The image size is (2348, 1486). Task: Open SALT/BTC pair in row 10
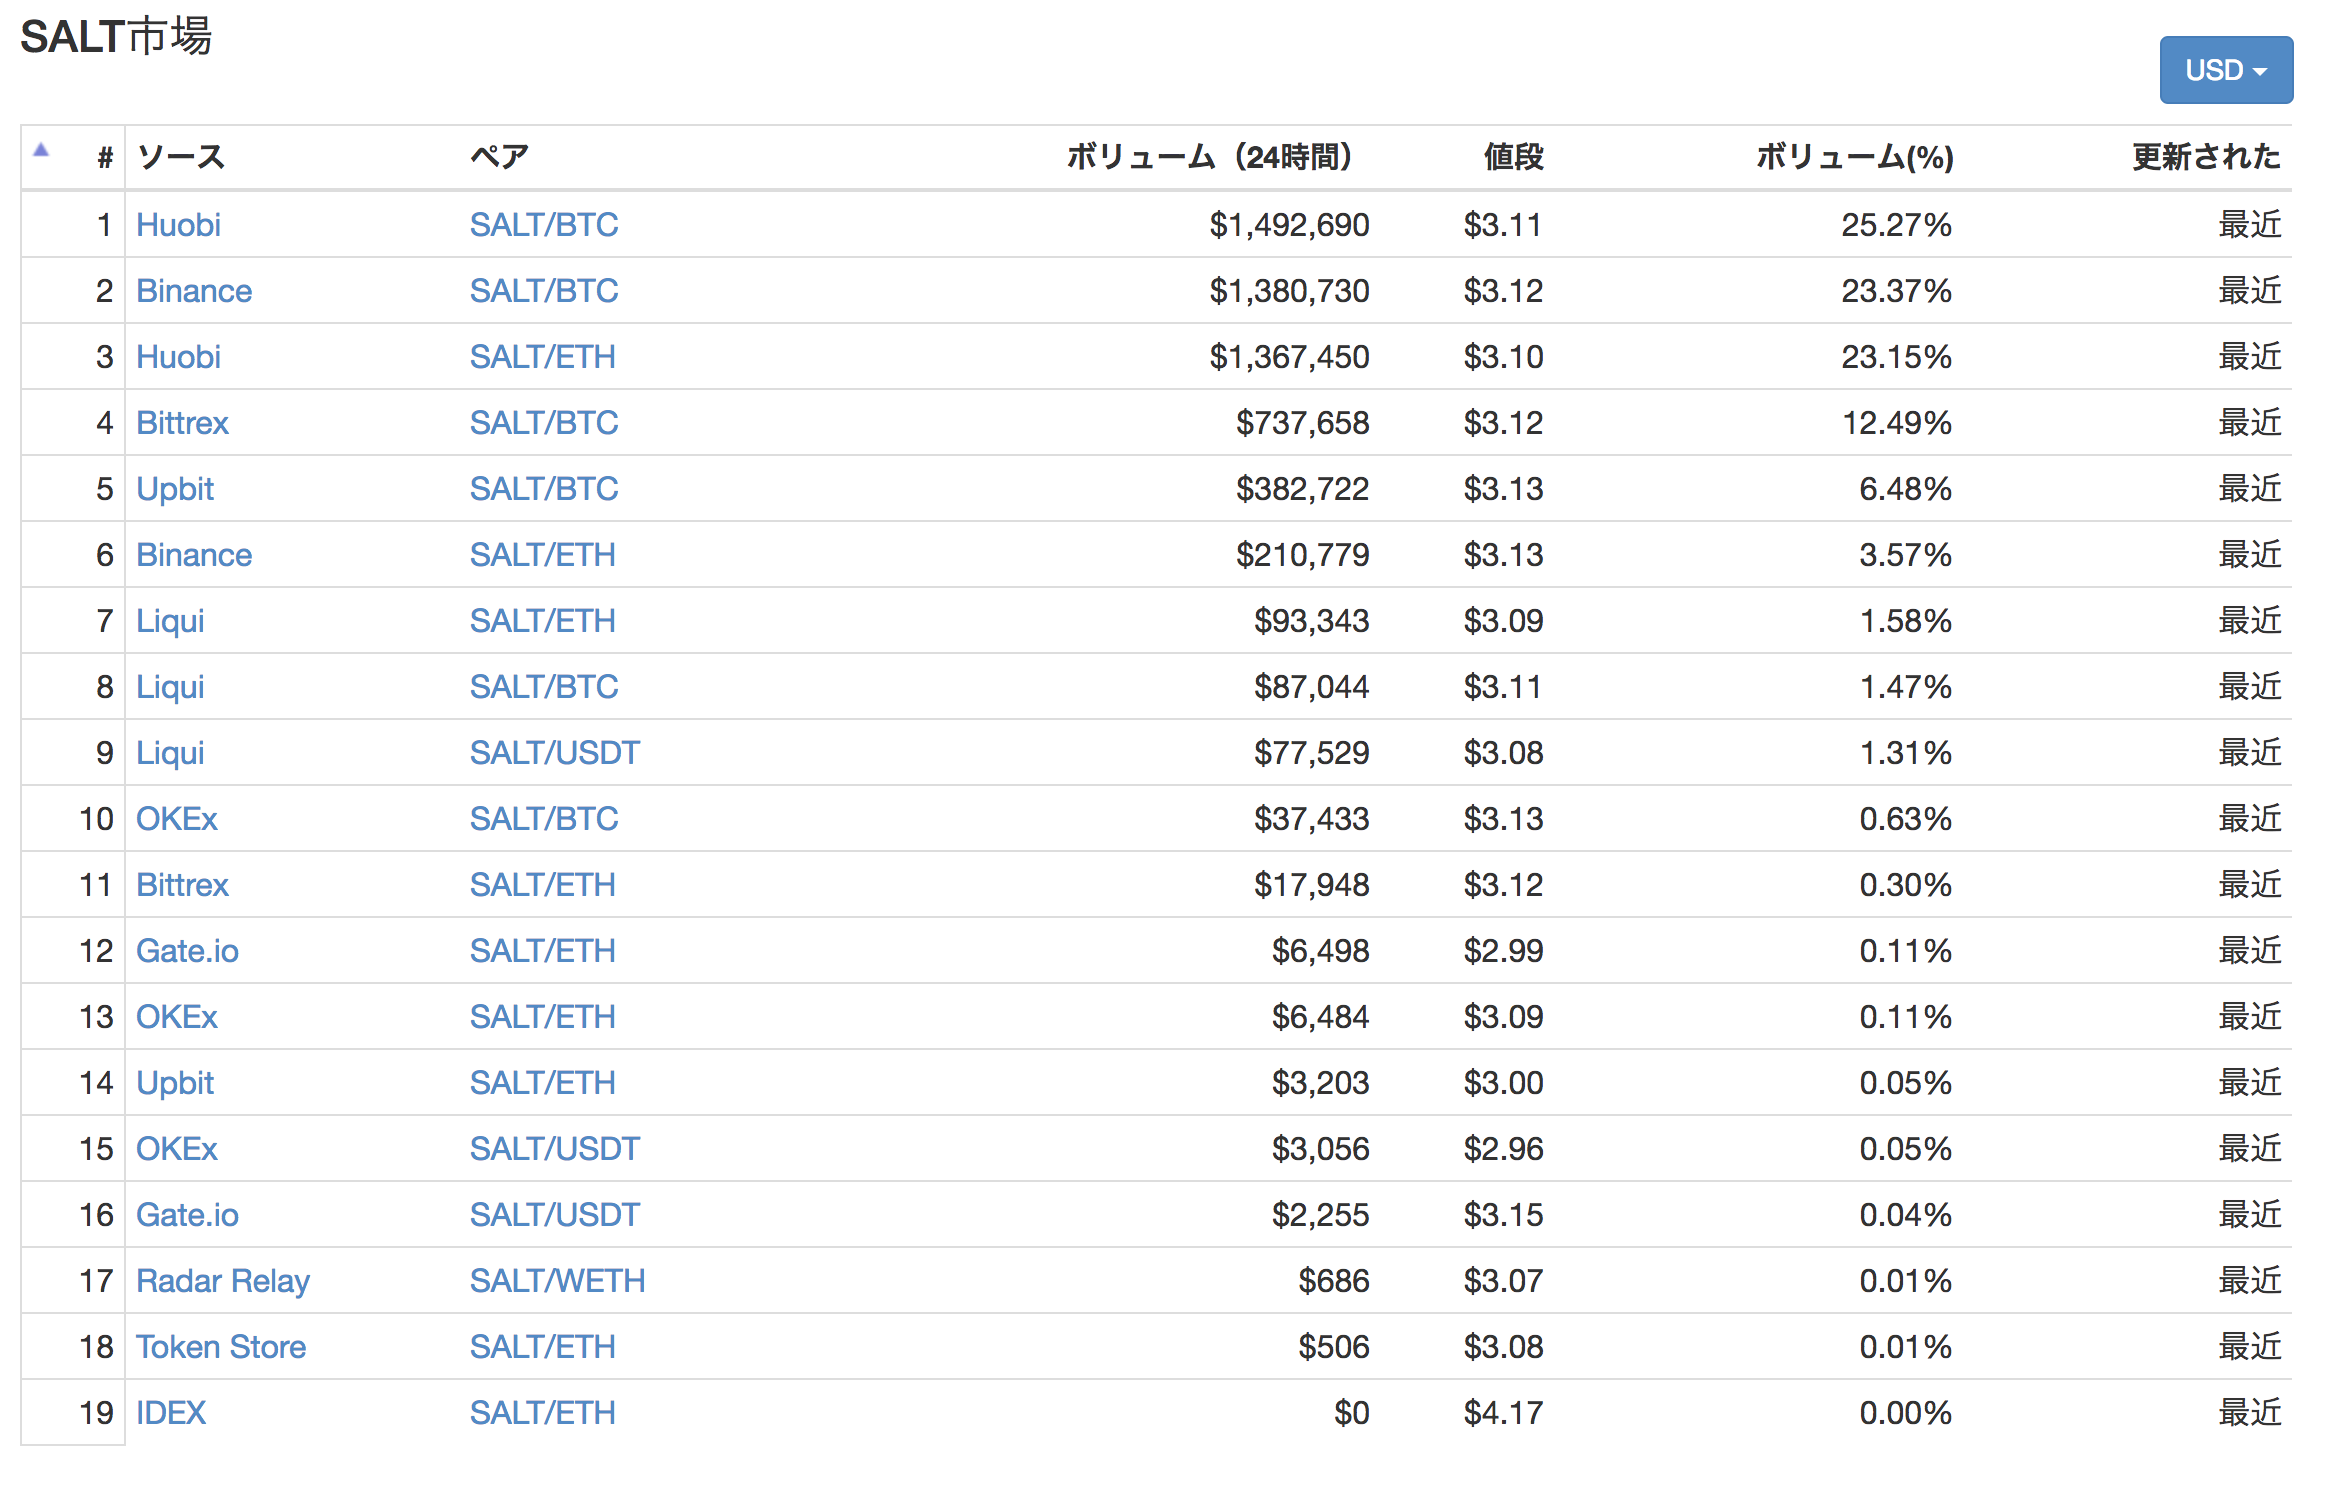point(544,819)
